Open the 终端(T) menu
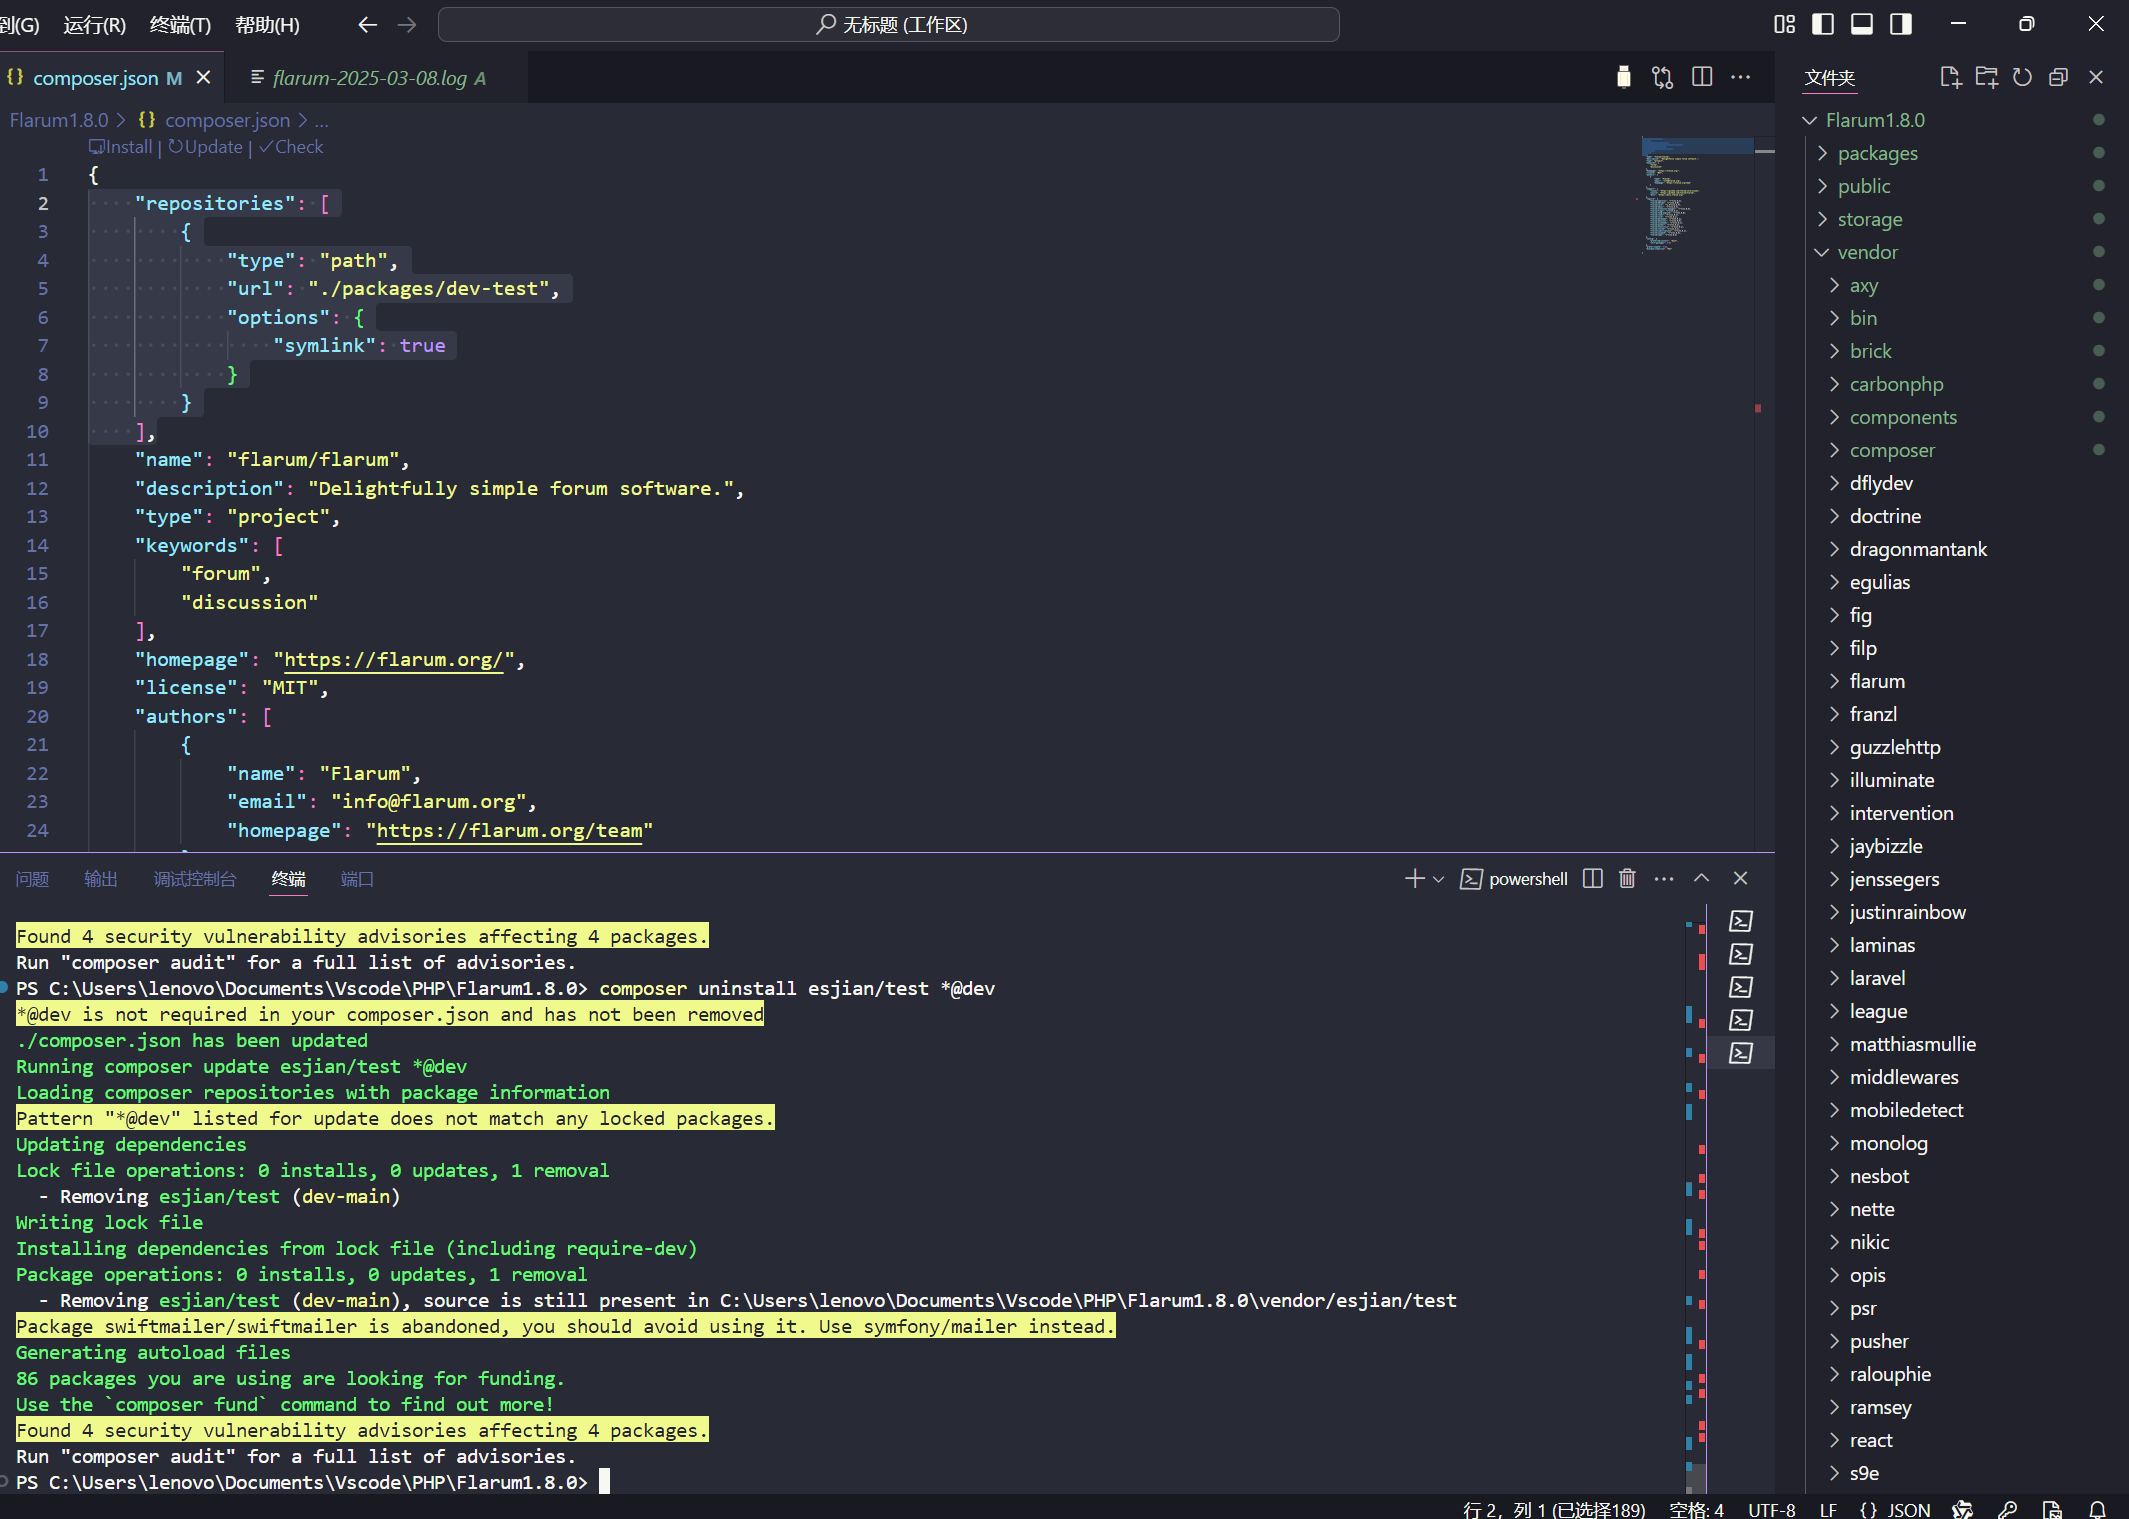This screenshot has width=2129, height=1519. point(180,24)
